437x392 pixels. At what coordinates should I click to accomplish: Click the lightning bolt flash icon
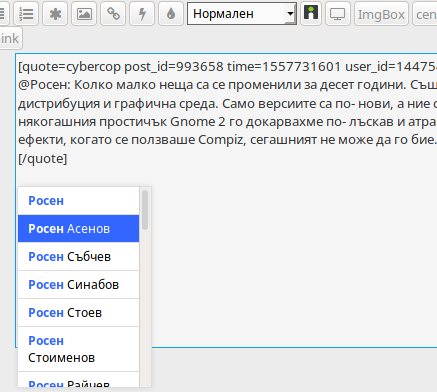142,14
